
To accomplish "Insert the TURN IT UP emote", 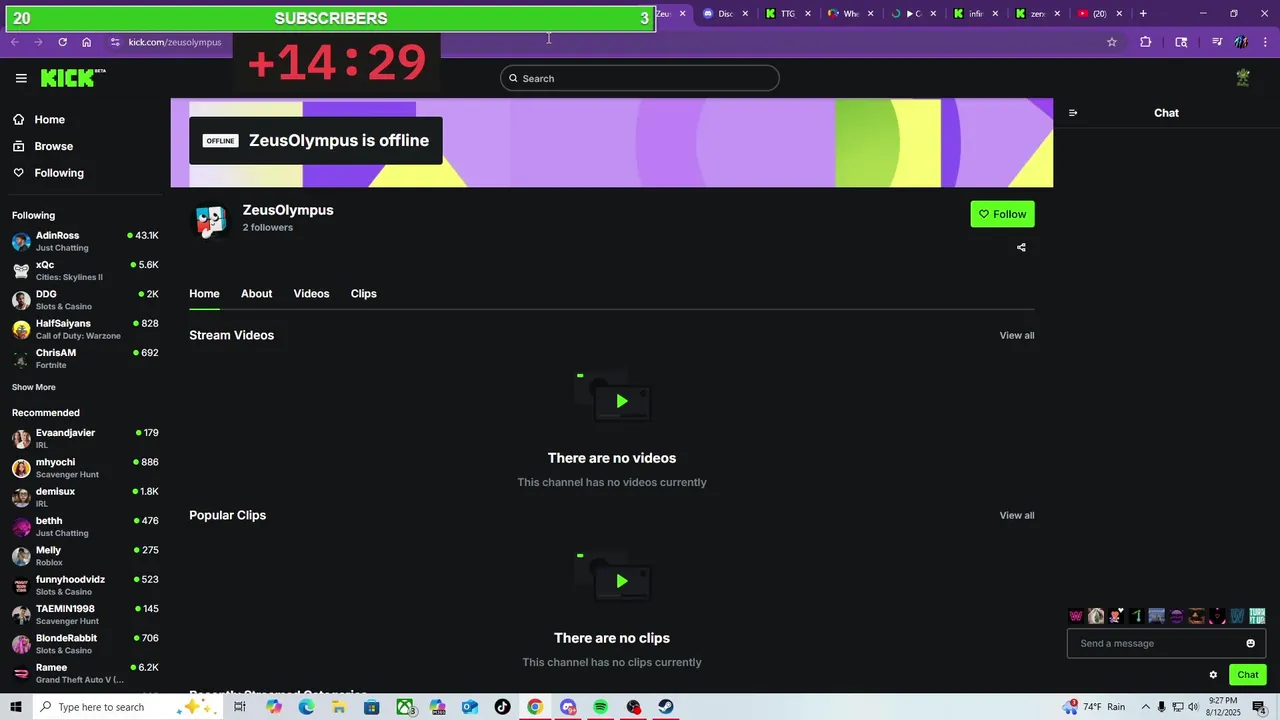I will click(1257, 616).
